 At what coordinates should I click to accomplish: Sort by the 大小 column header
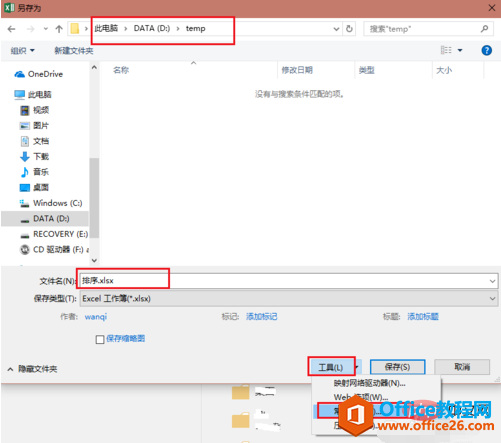click(x=444, y=70)
